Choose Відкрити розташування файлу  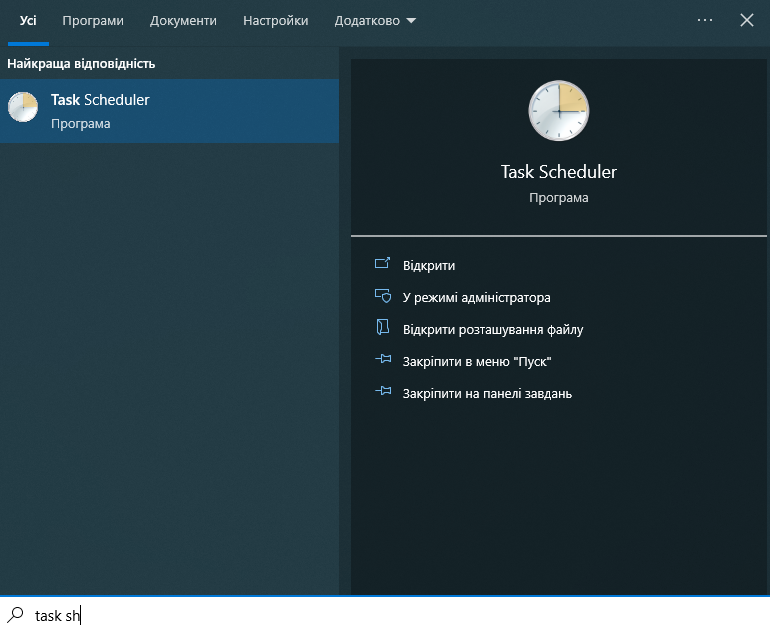coord(493,329)
